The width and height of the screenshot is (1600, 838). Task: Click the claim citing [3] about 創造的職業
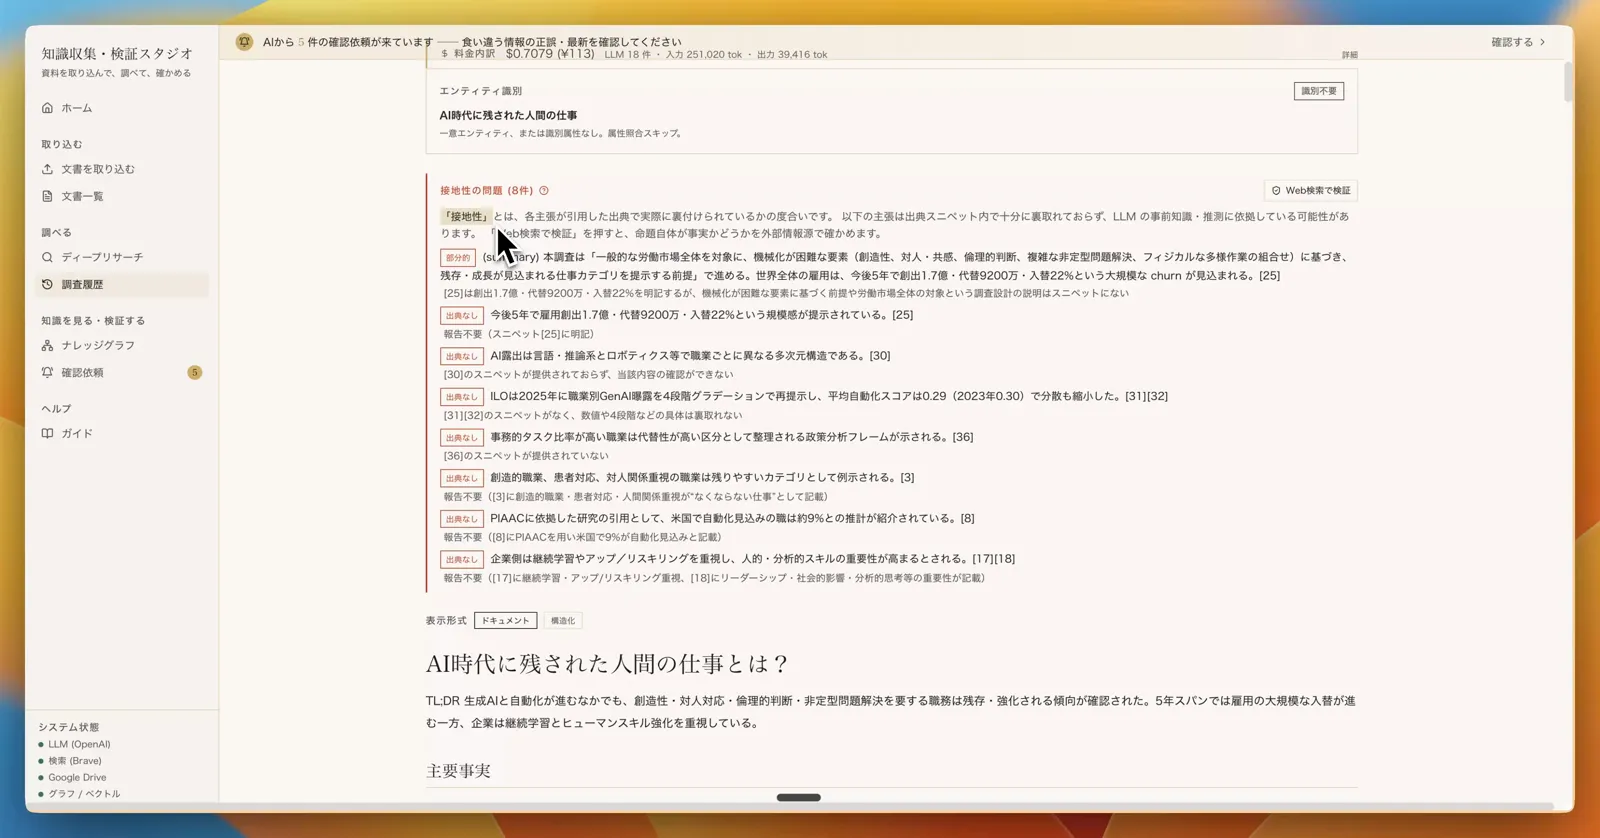pyautogui.click(x=702, y=478)
